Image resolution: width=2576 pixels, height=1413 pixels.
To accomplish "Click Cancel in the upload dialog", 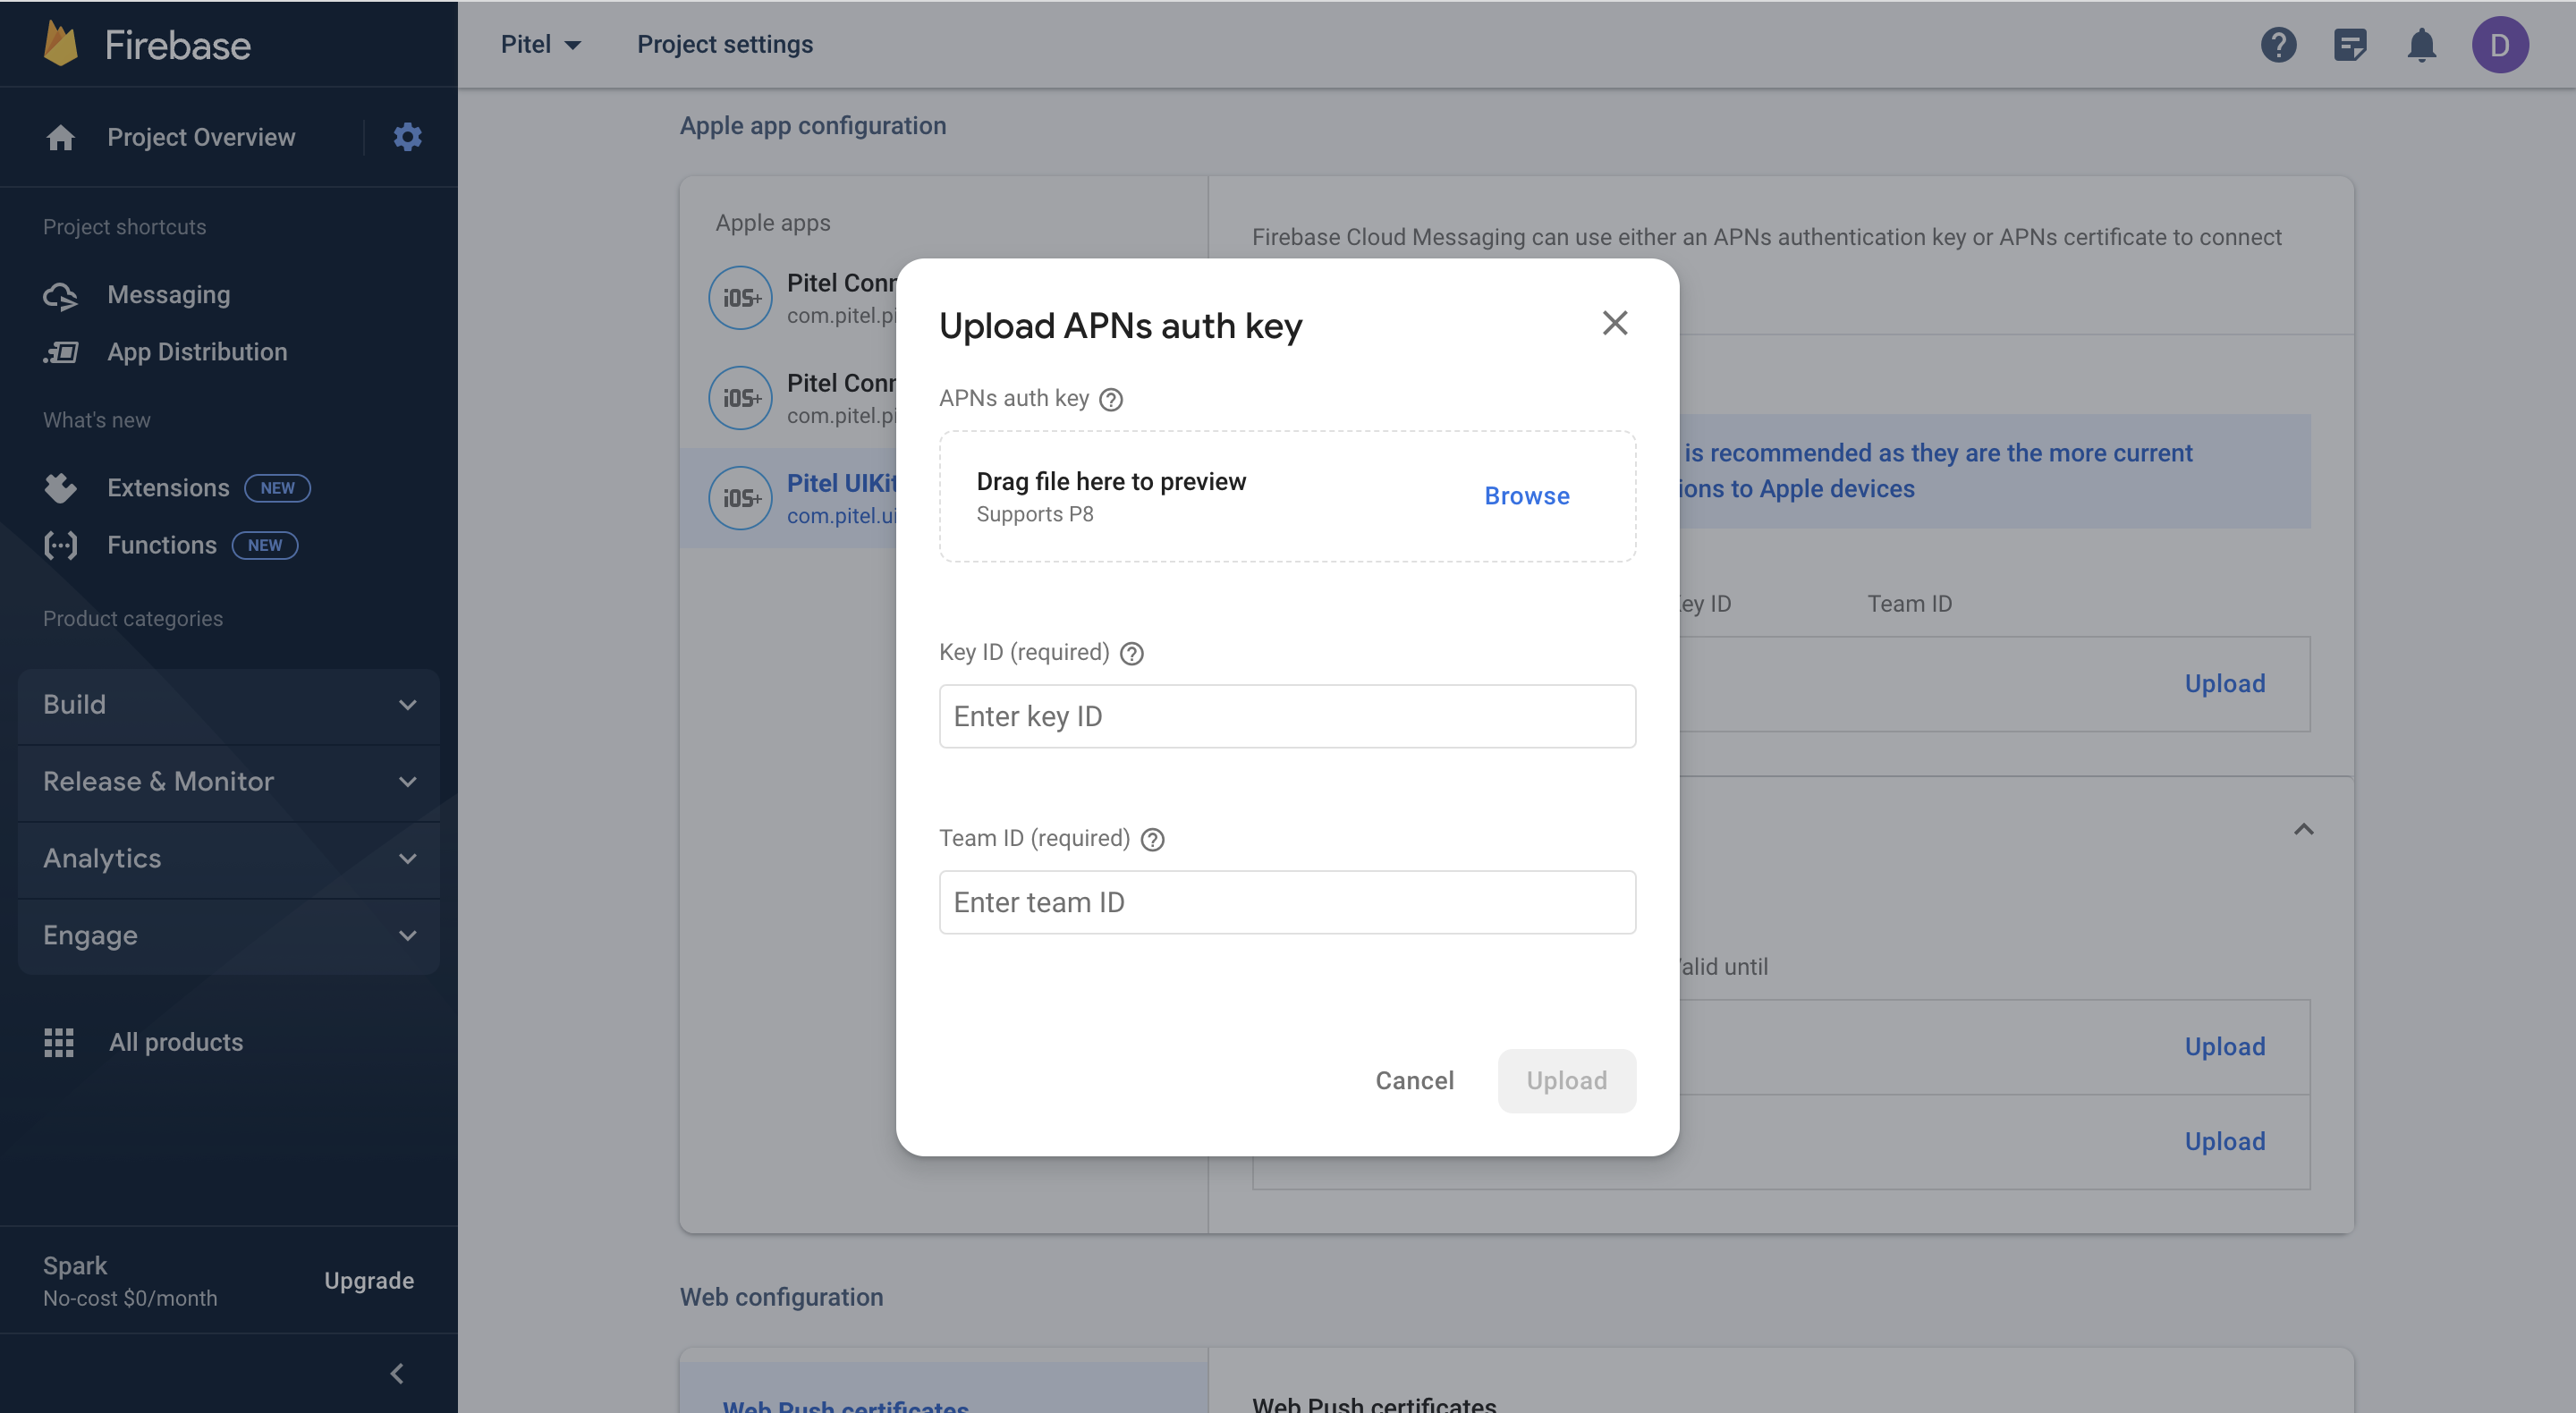I will coord(1414,1081).
